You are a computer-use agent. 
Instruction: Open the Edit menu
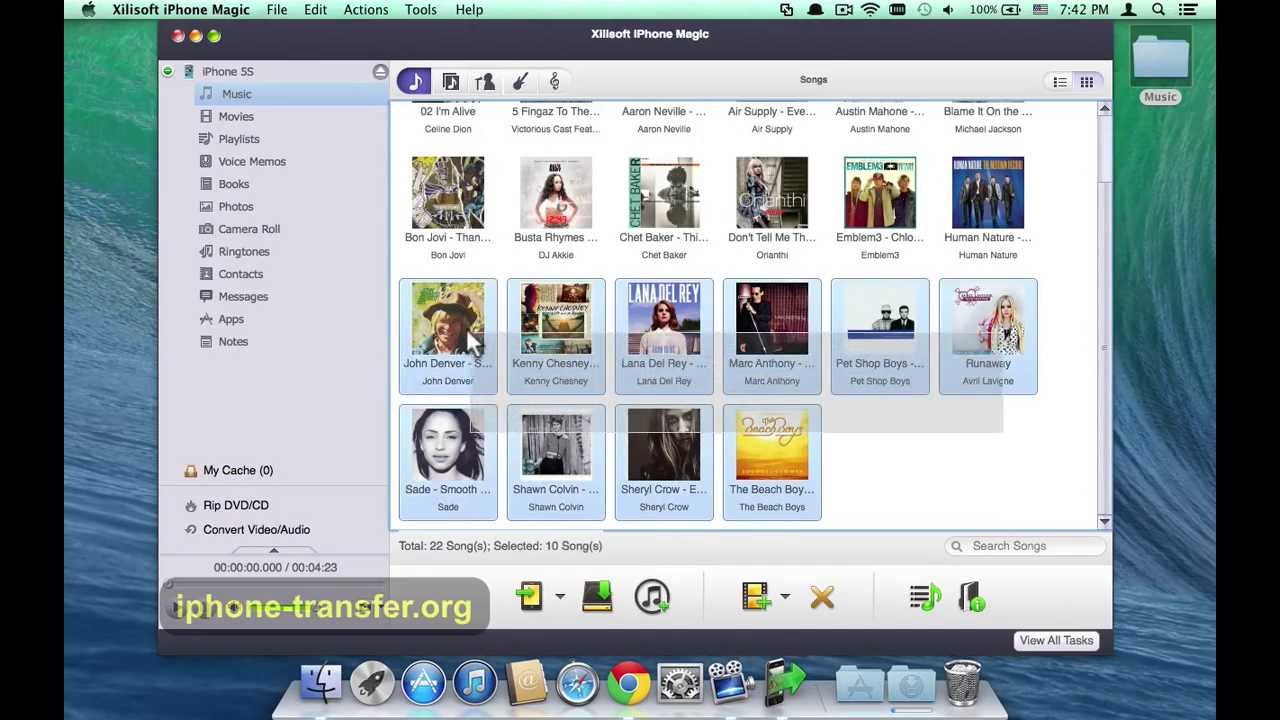[315, 10]
